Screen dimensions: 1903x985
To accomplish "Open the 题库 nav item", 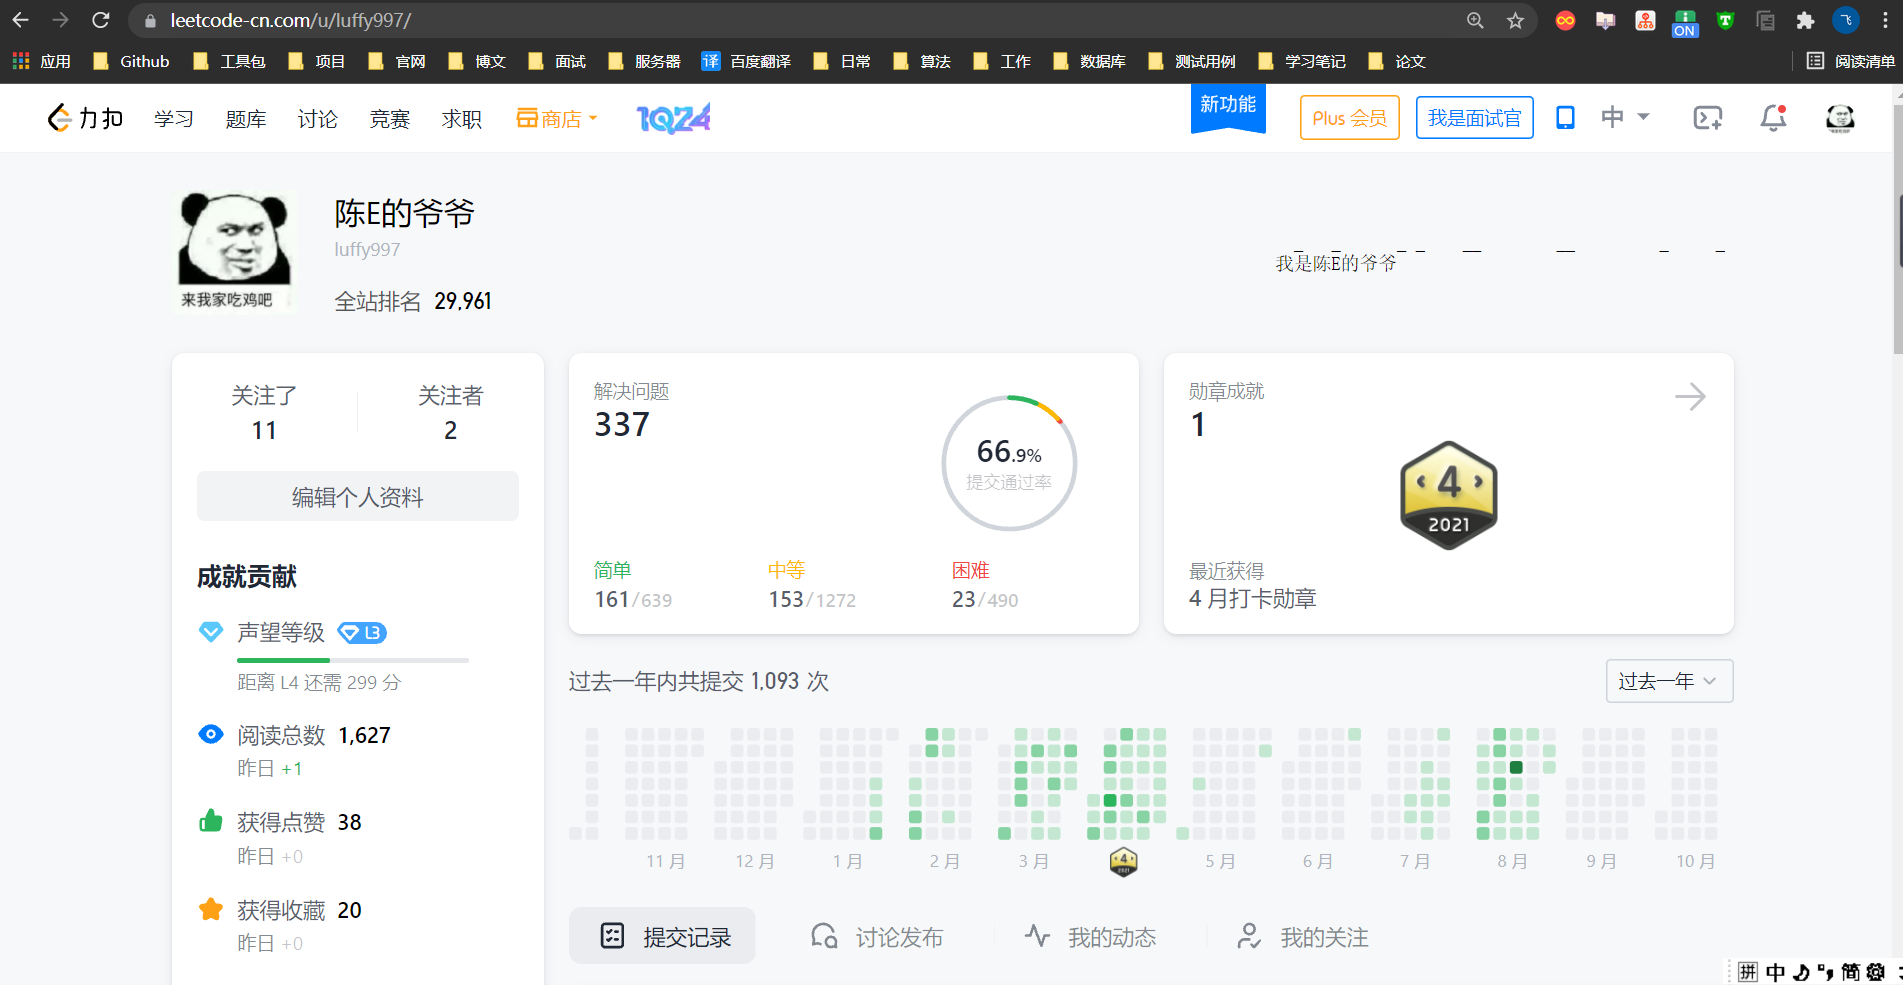I will coord(246,119).
